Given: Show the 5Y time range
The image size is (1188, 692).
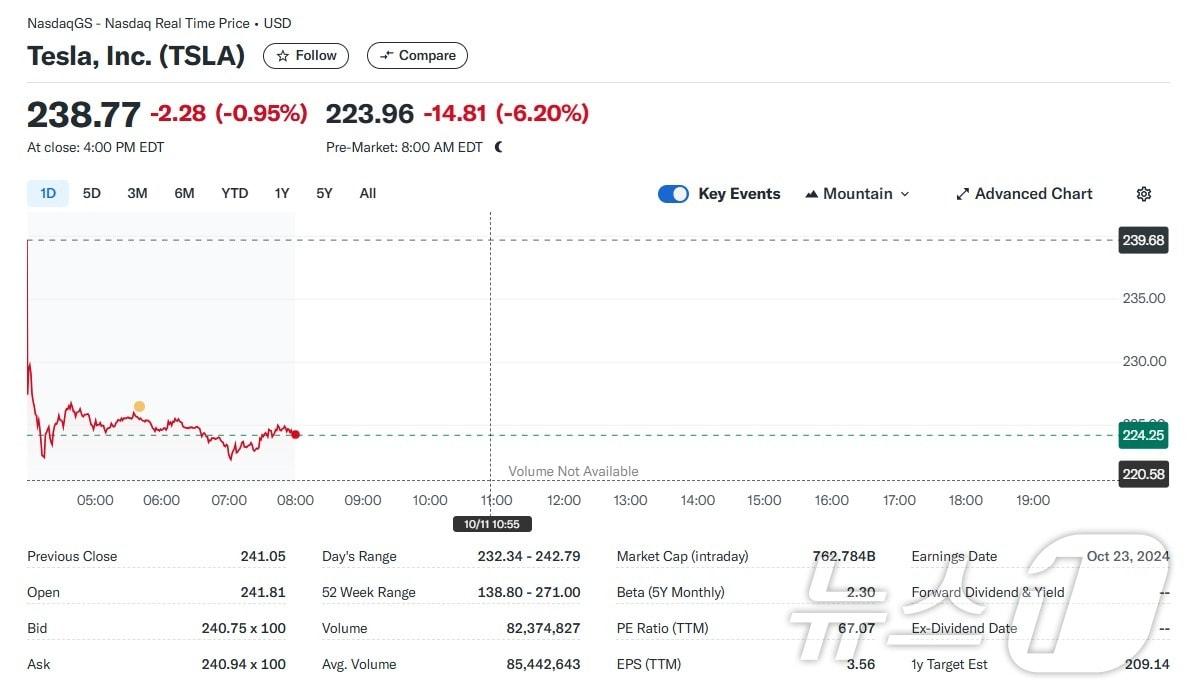Looking at the screenshot, I should pyautogui.click(x=324, y=193).
